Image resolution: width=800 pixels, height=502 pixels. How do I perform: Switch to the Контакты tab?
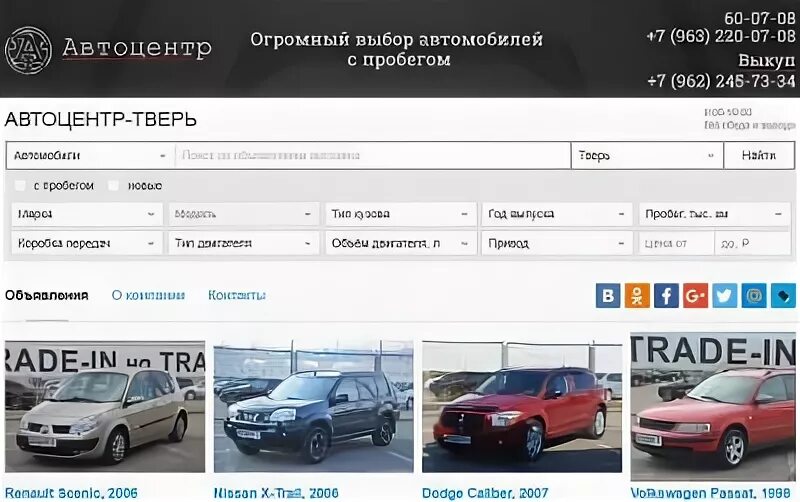coord(237,295)
